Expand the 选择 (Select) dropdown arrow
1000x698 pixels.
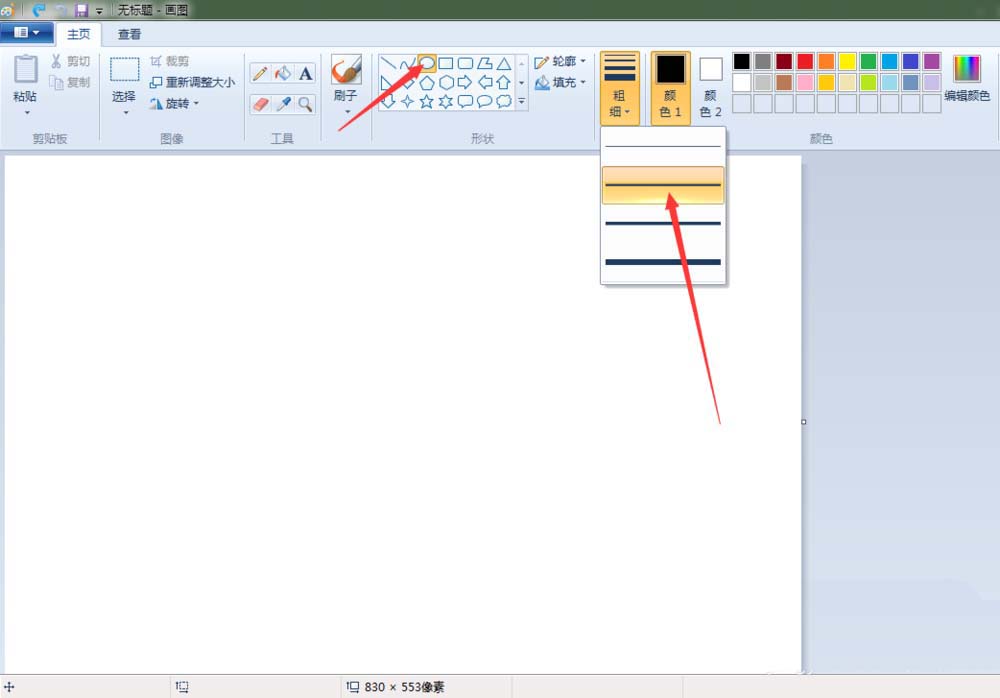coord(126,113)
